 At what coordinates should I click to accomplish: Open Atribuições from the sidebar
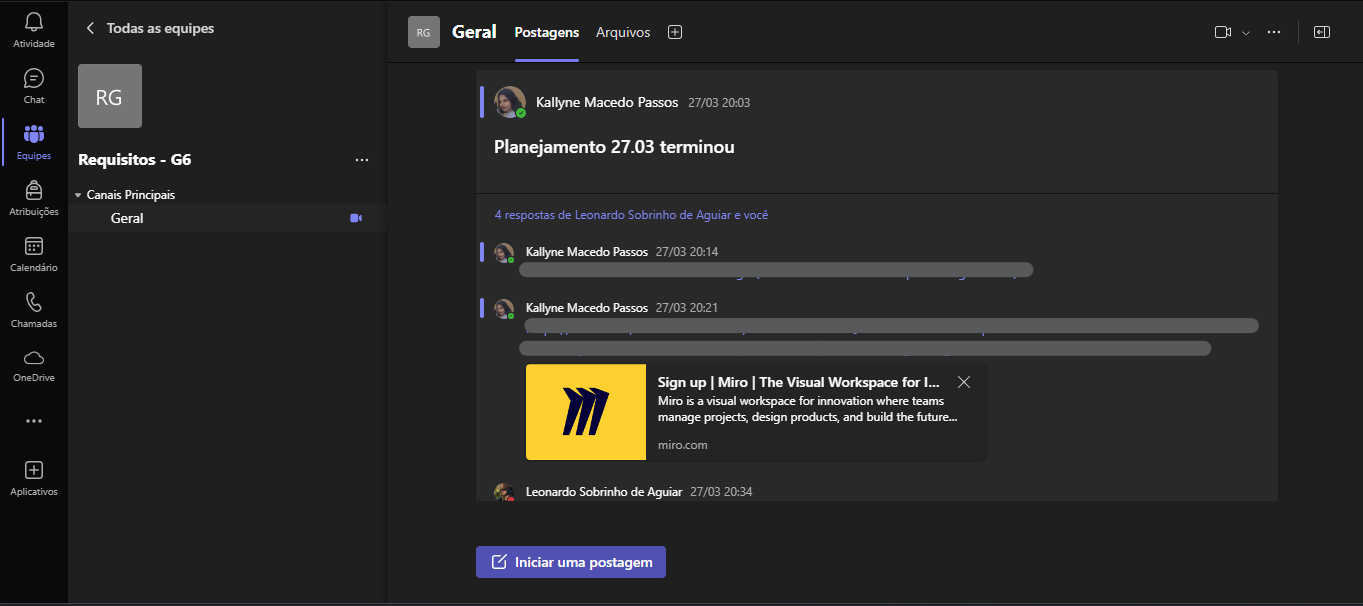pyautogui.click(x=33, y=195)
